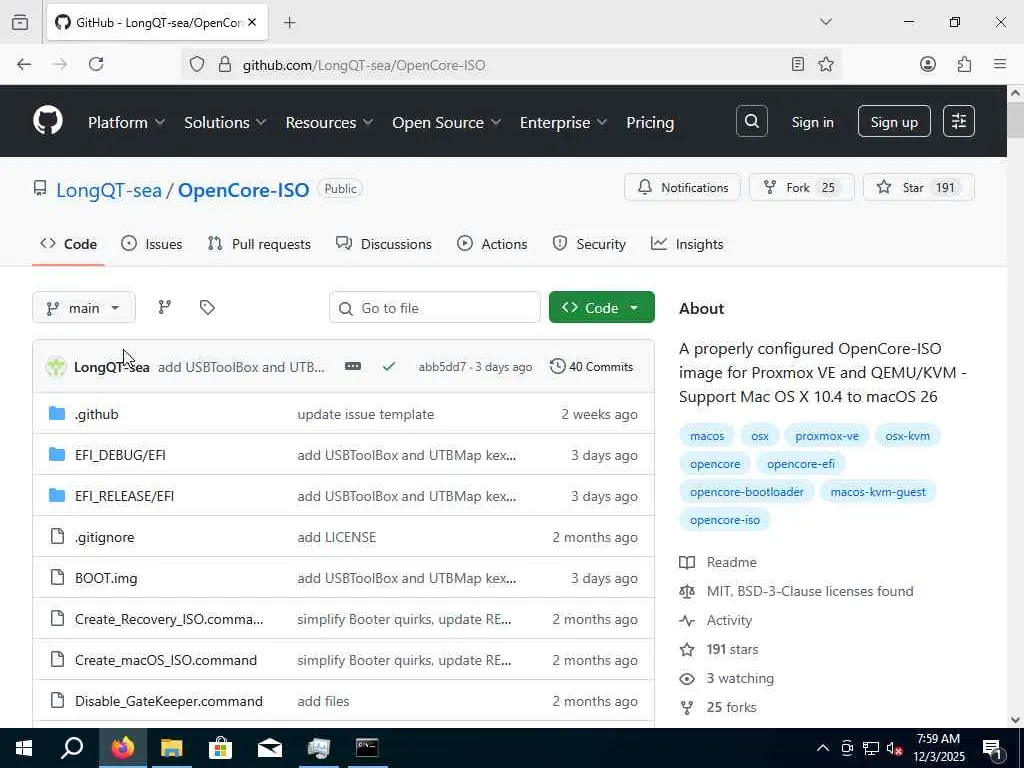
Task: View branches via the branch icon
Action: point(165,308)
